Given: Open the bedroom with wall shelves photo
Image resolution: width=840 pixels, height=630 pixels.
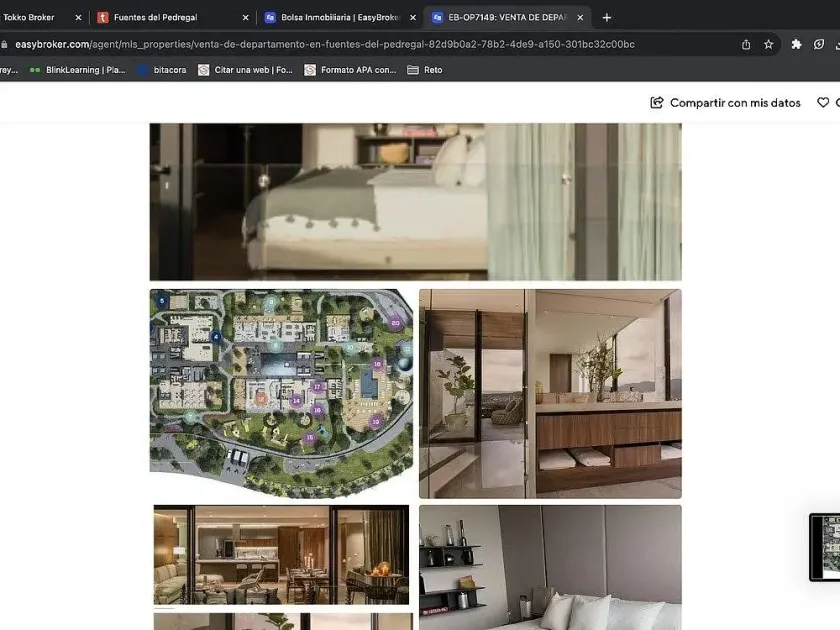Looking at the screenshot, I should click(x=550, y=567).
